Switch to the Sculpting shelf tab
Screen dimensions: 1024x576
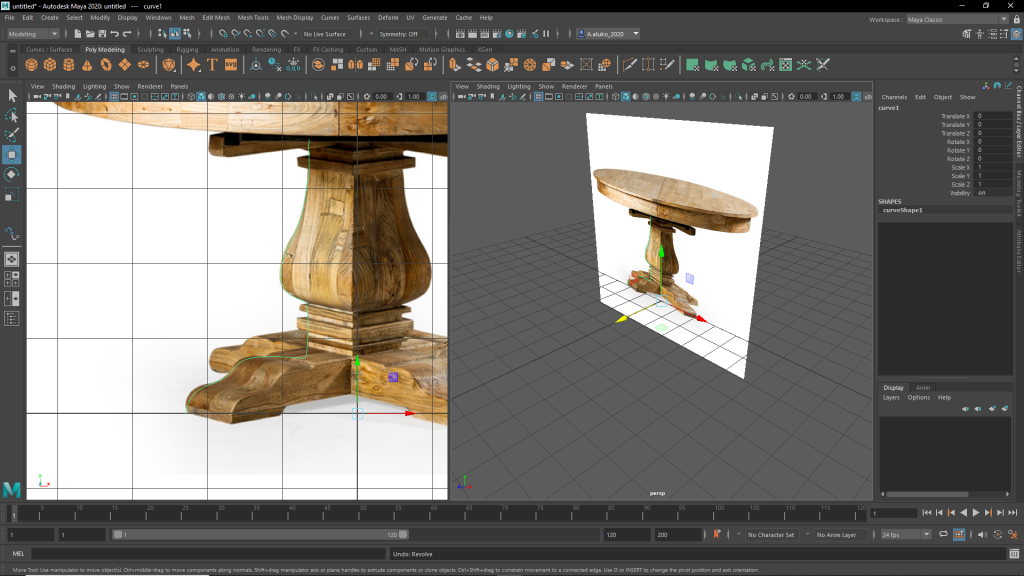pyautogui.click(x=150, y=49)
